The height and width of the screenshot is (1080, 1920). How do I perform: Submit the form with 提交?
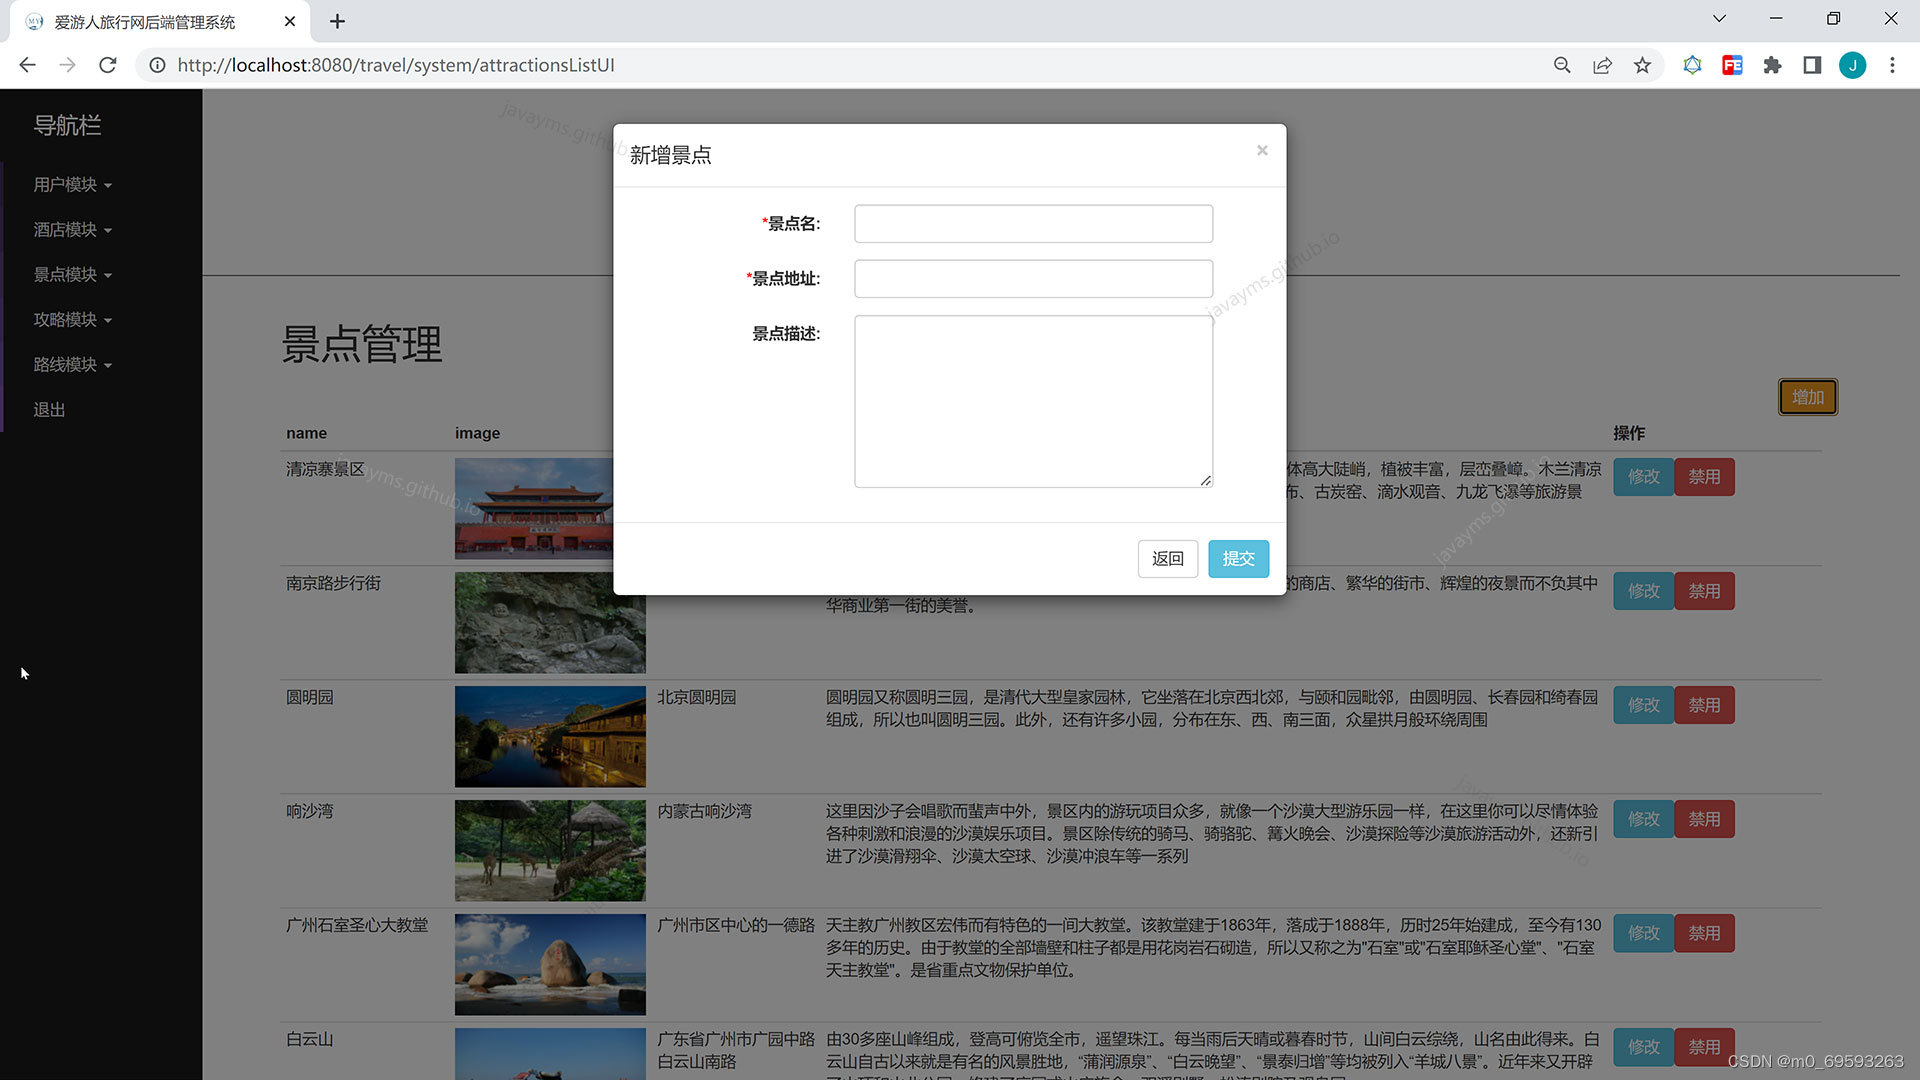1238,559
